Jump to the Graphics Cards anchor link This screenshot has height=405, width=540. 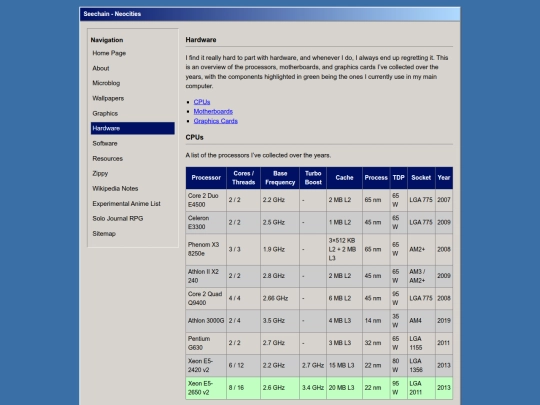tap(216, 121)
